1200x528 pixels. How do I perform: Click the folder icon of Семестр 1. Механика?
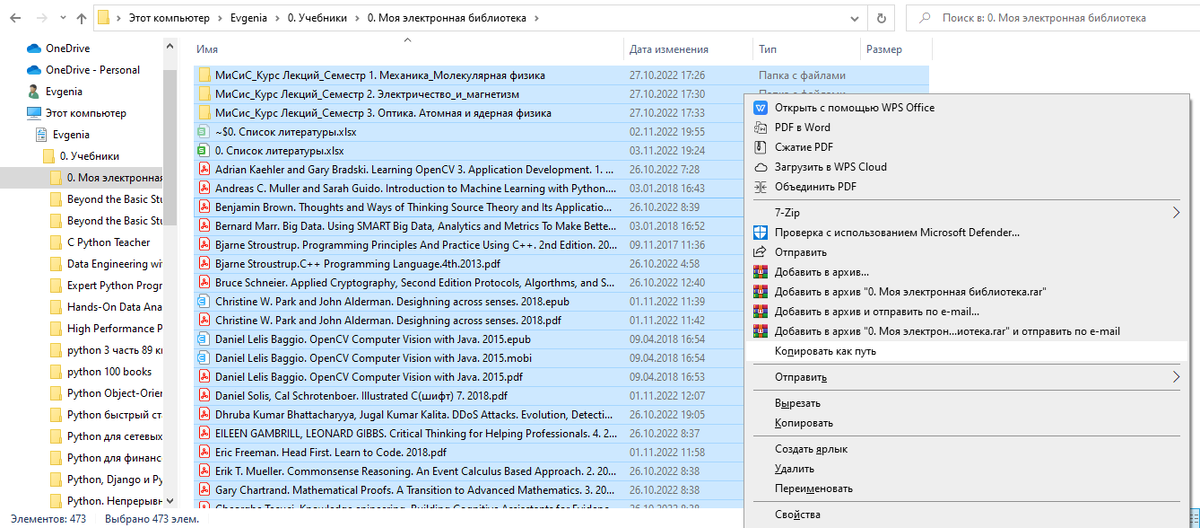pos(204,75)
